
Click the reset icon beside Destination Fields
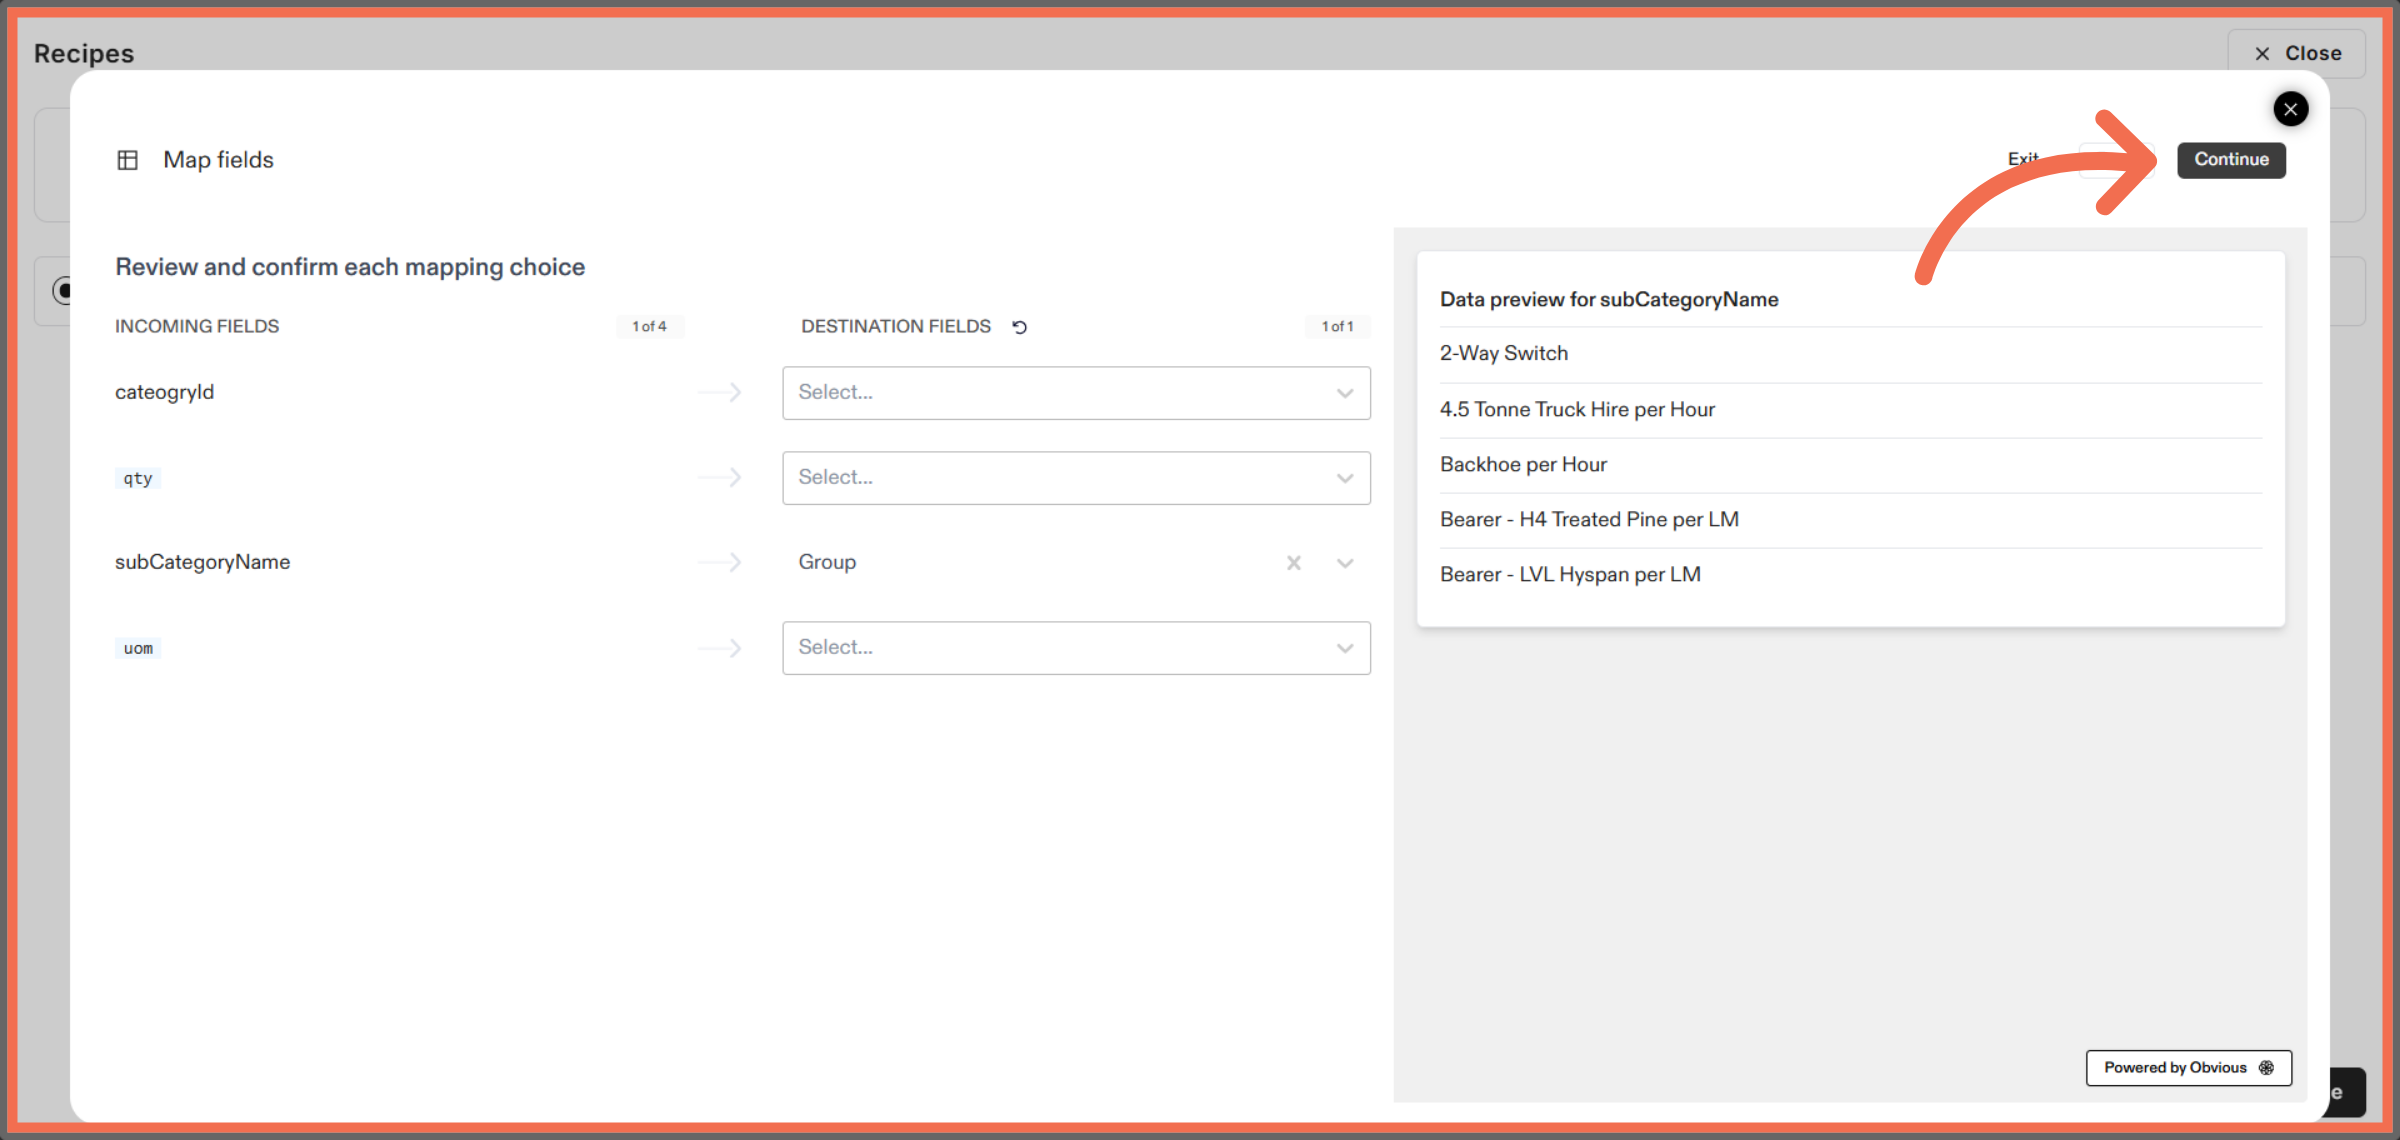1019,326
